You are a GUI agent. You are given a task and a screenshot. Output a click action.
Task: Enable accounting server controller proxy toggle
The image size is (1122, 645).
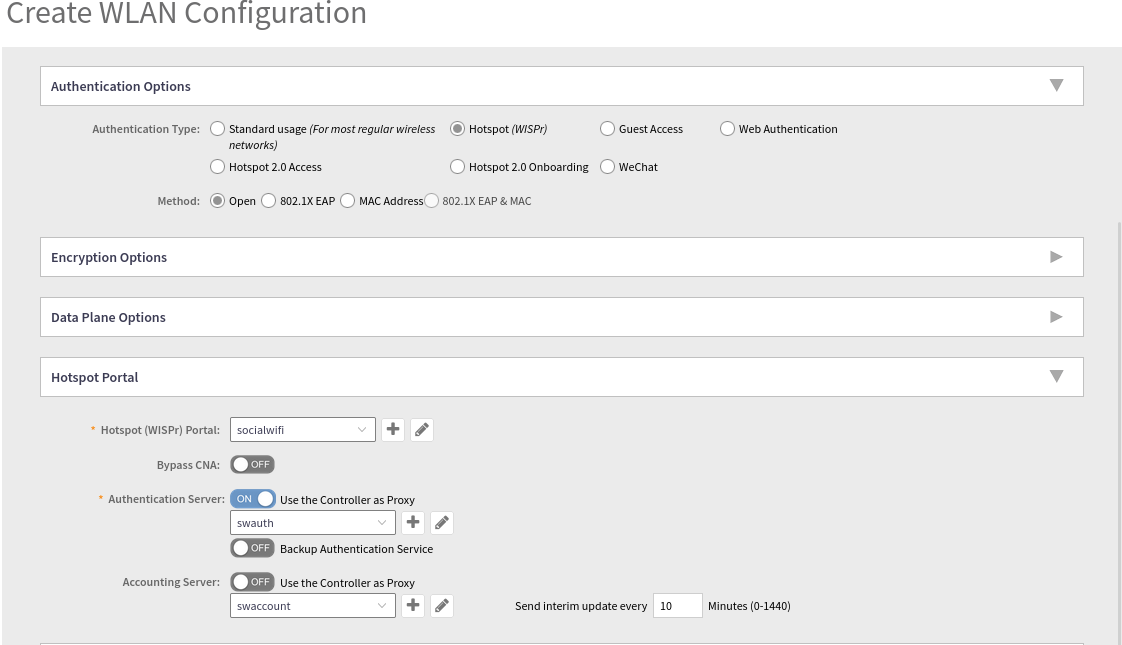[x=252, y=582]
